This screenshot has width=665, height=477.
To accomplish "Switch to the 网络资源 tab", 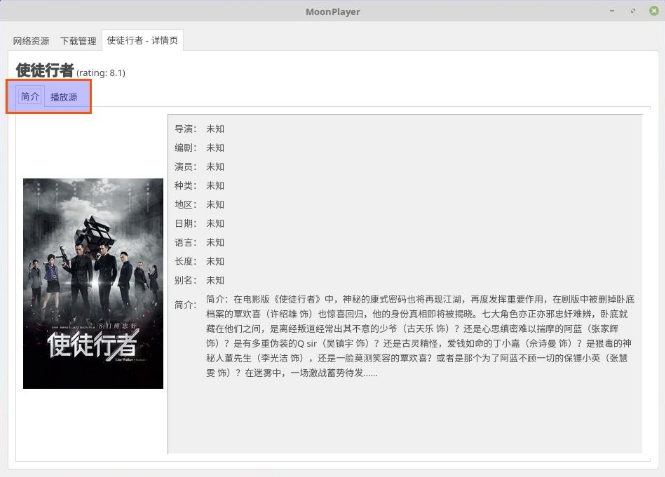I will [x=31, y=41].
